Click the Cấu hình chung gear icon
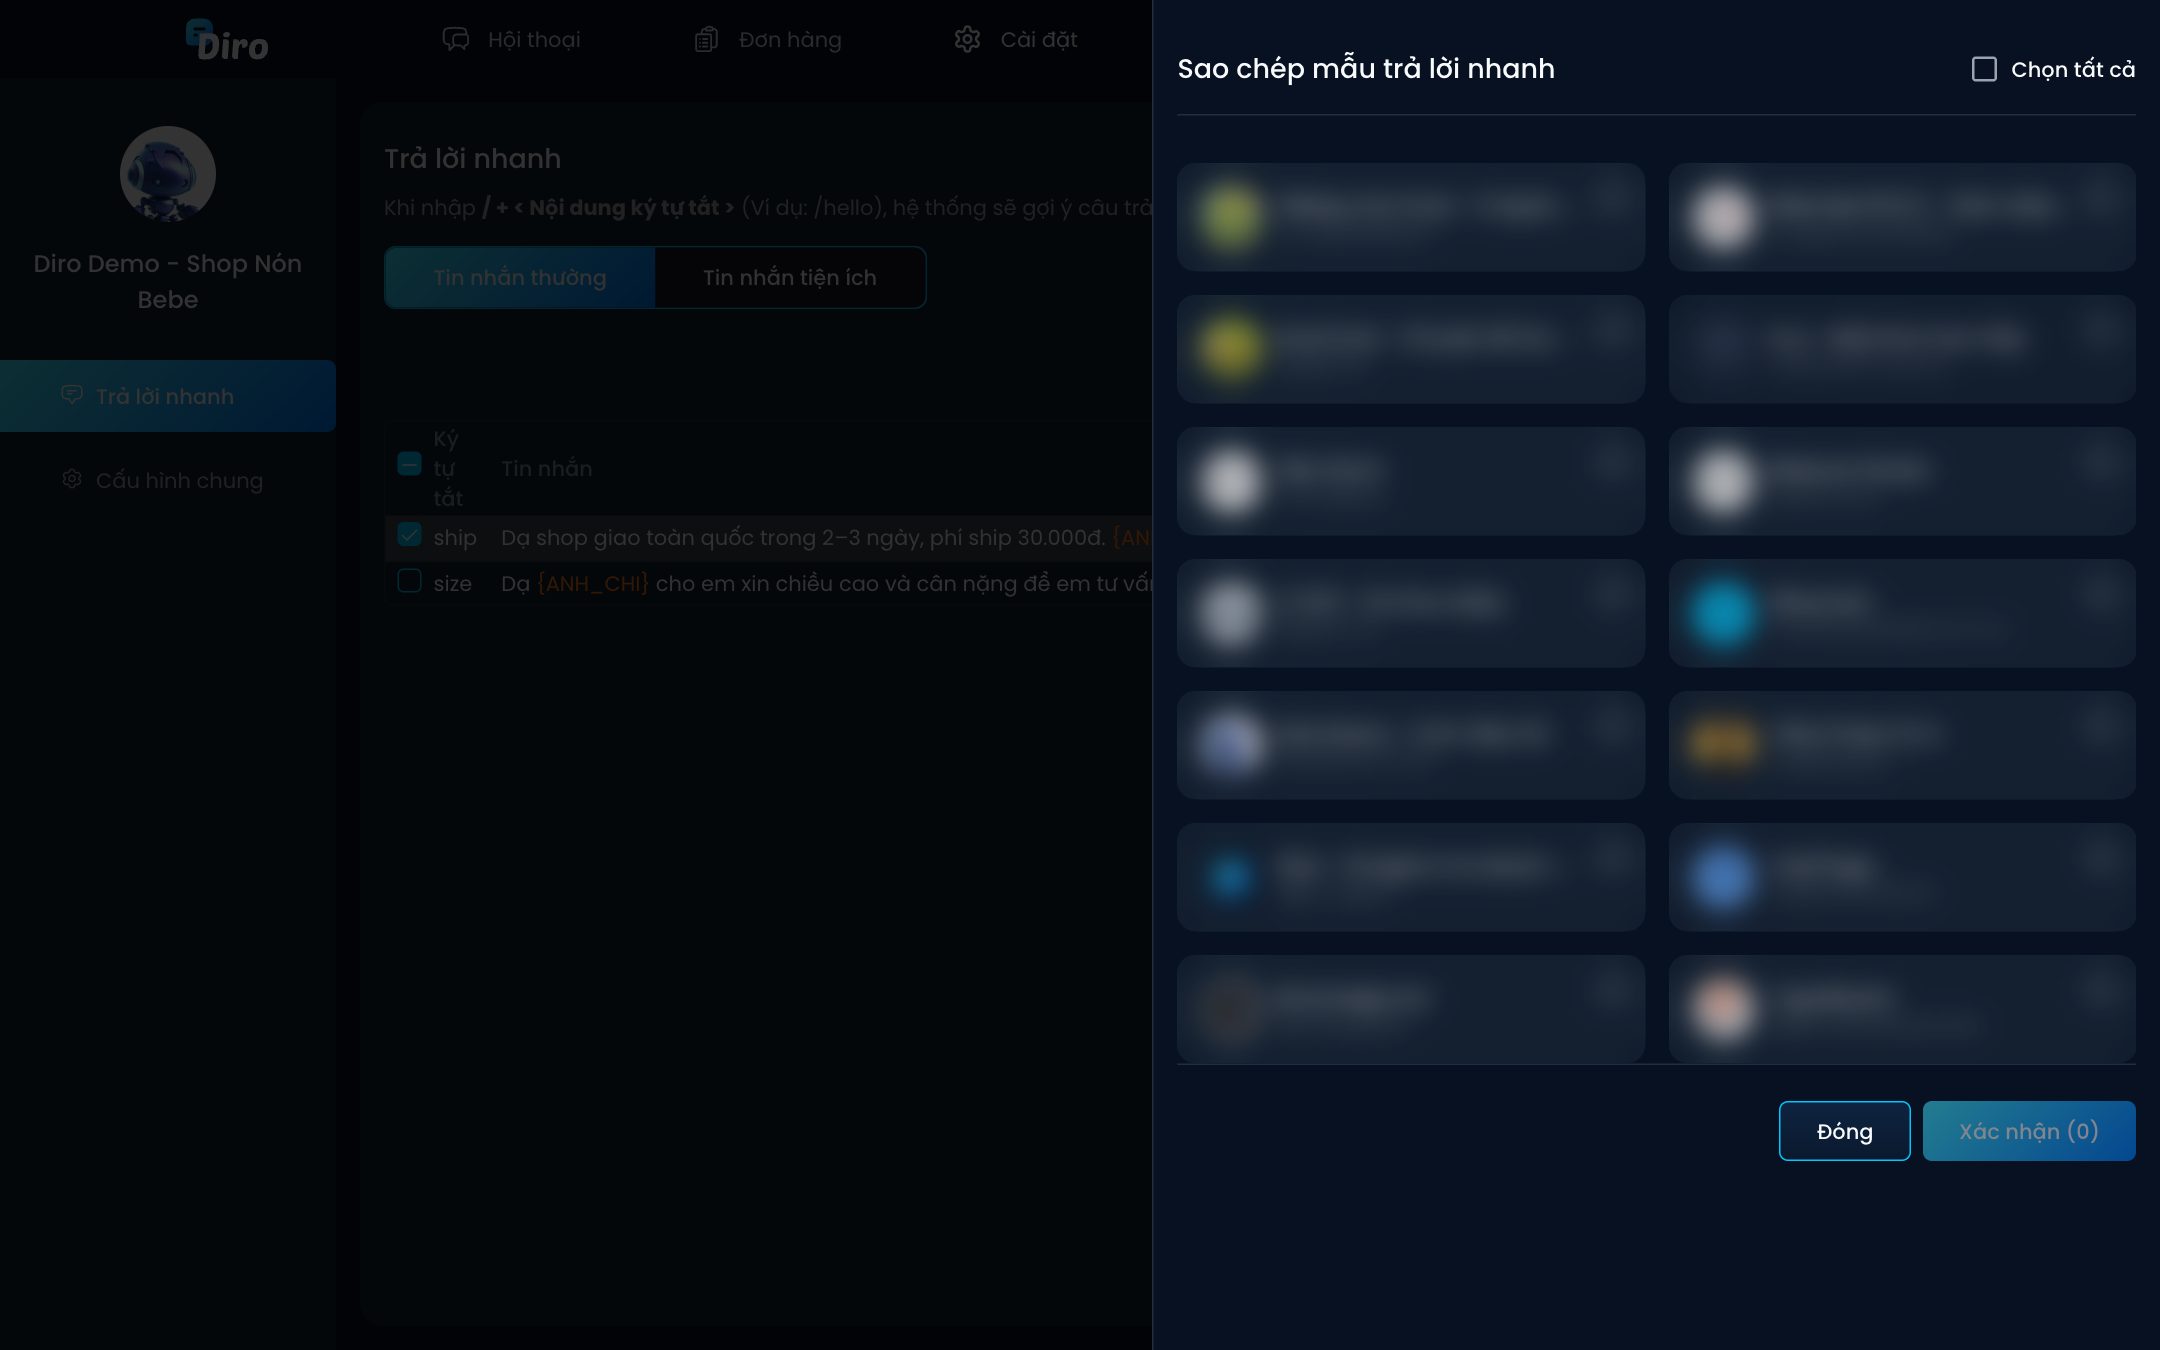2160x1350 pixels. (x=72, y=479)
